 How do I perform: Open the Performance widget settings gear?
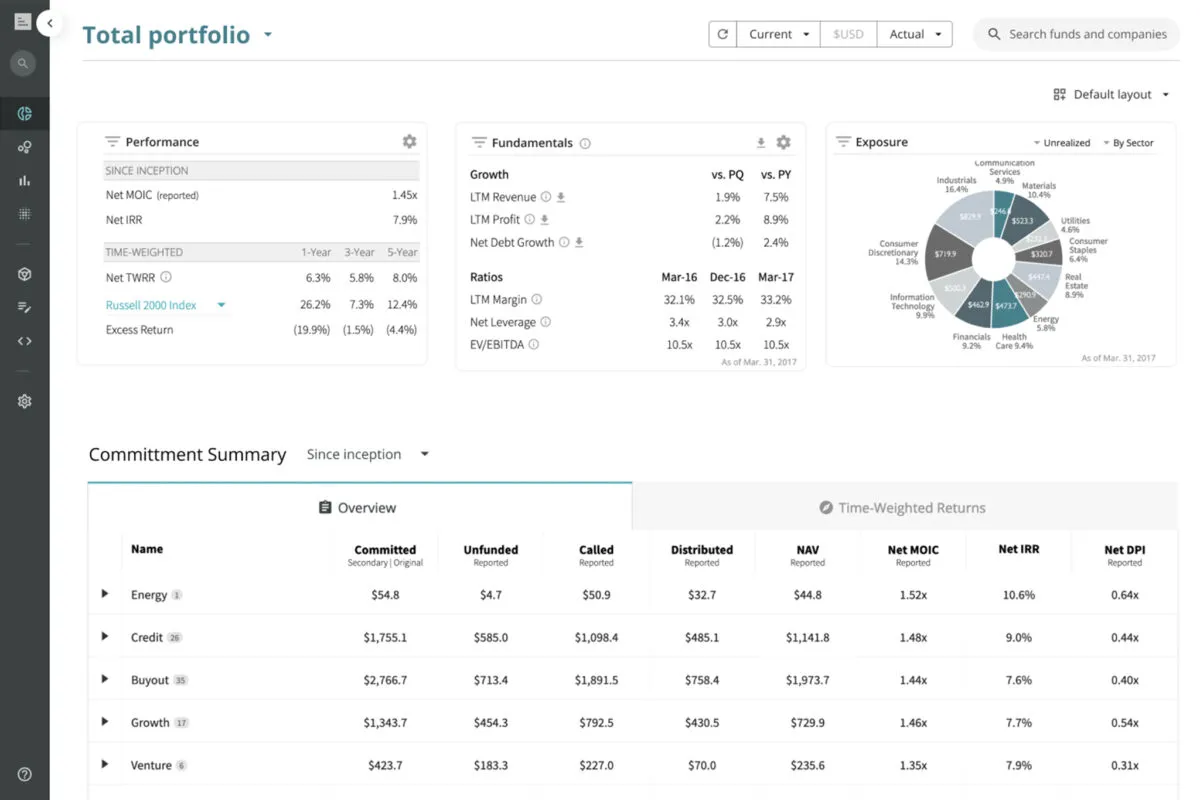(x=409, y=141)
